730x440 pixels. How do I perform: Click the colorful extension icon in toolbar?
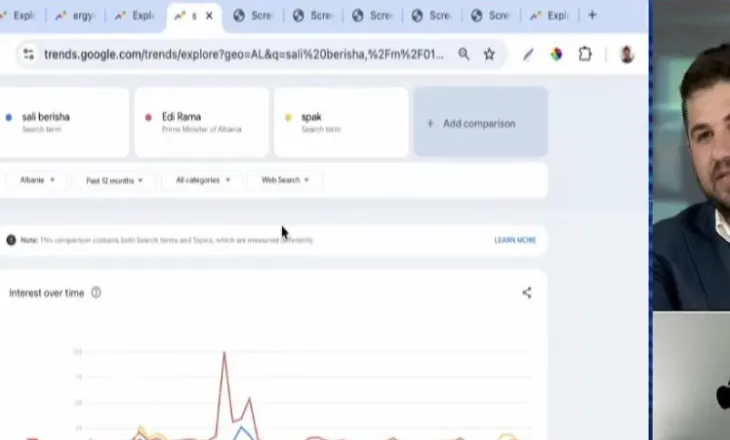(556, 54)
